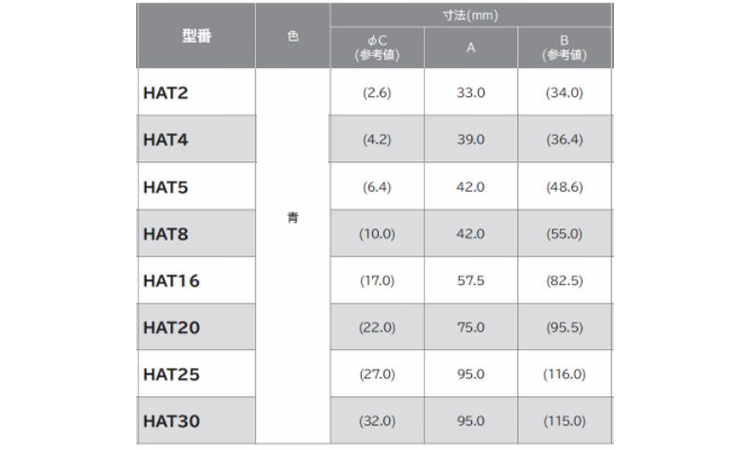Click the B (参考値) column header
This screenshot has width=750, height=450.
tap(564, 47)
